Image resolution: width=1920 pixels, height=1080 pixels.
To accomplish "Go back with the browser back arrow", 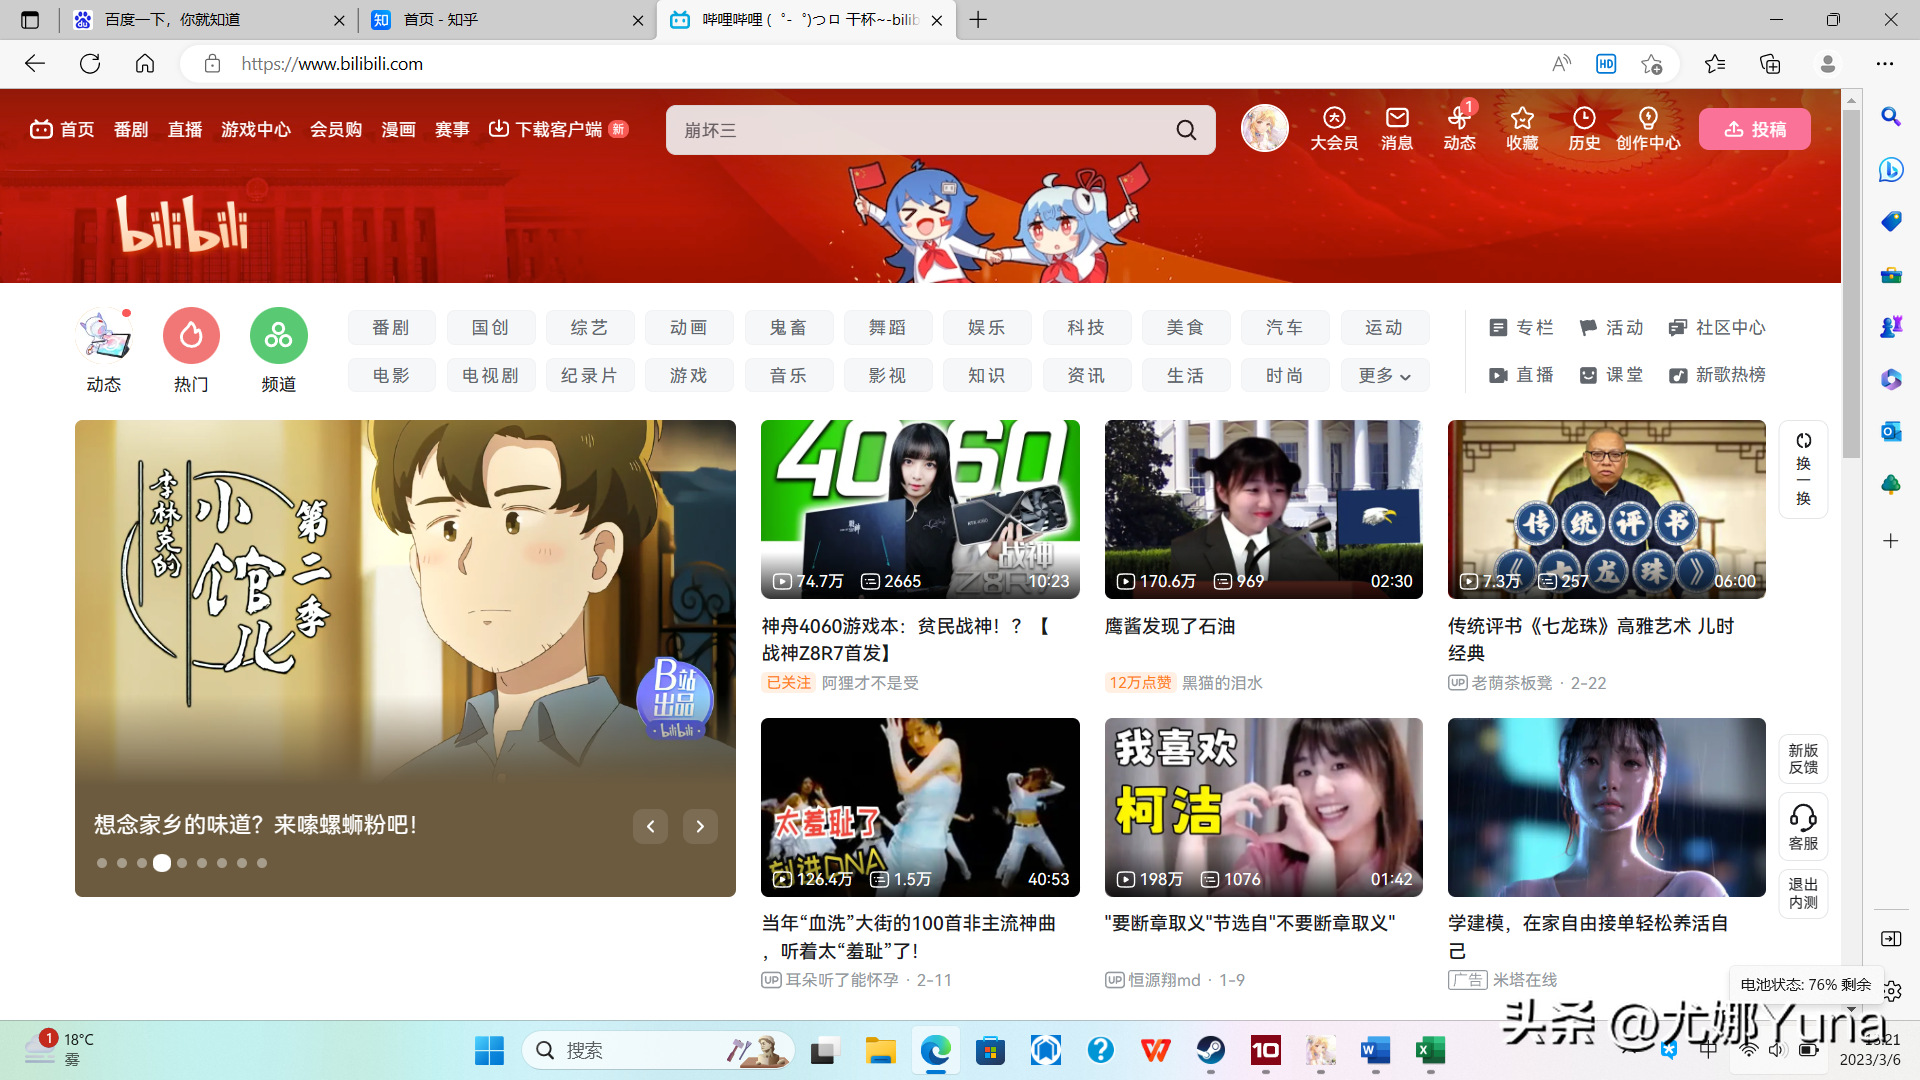I will [35, 64].
